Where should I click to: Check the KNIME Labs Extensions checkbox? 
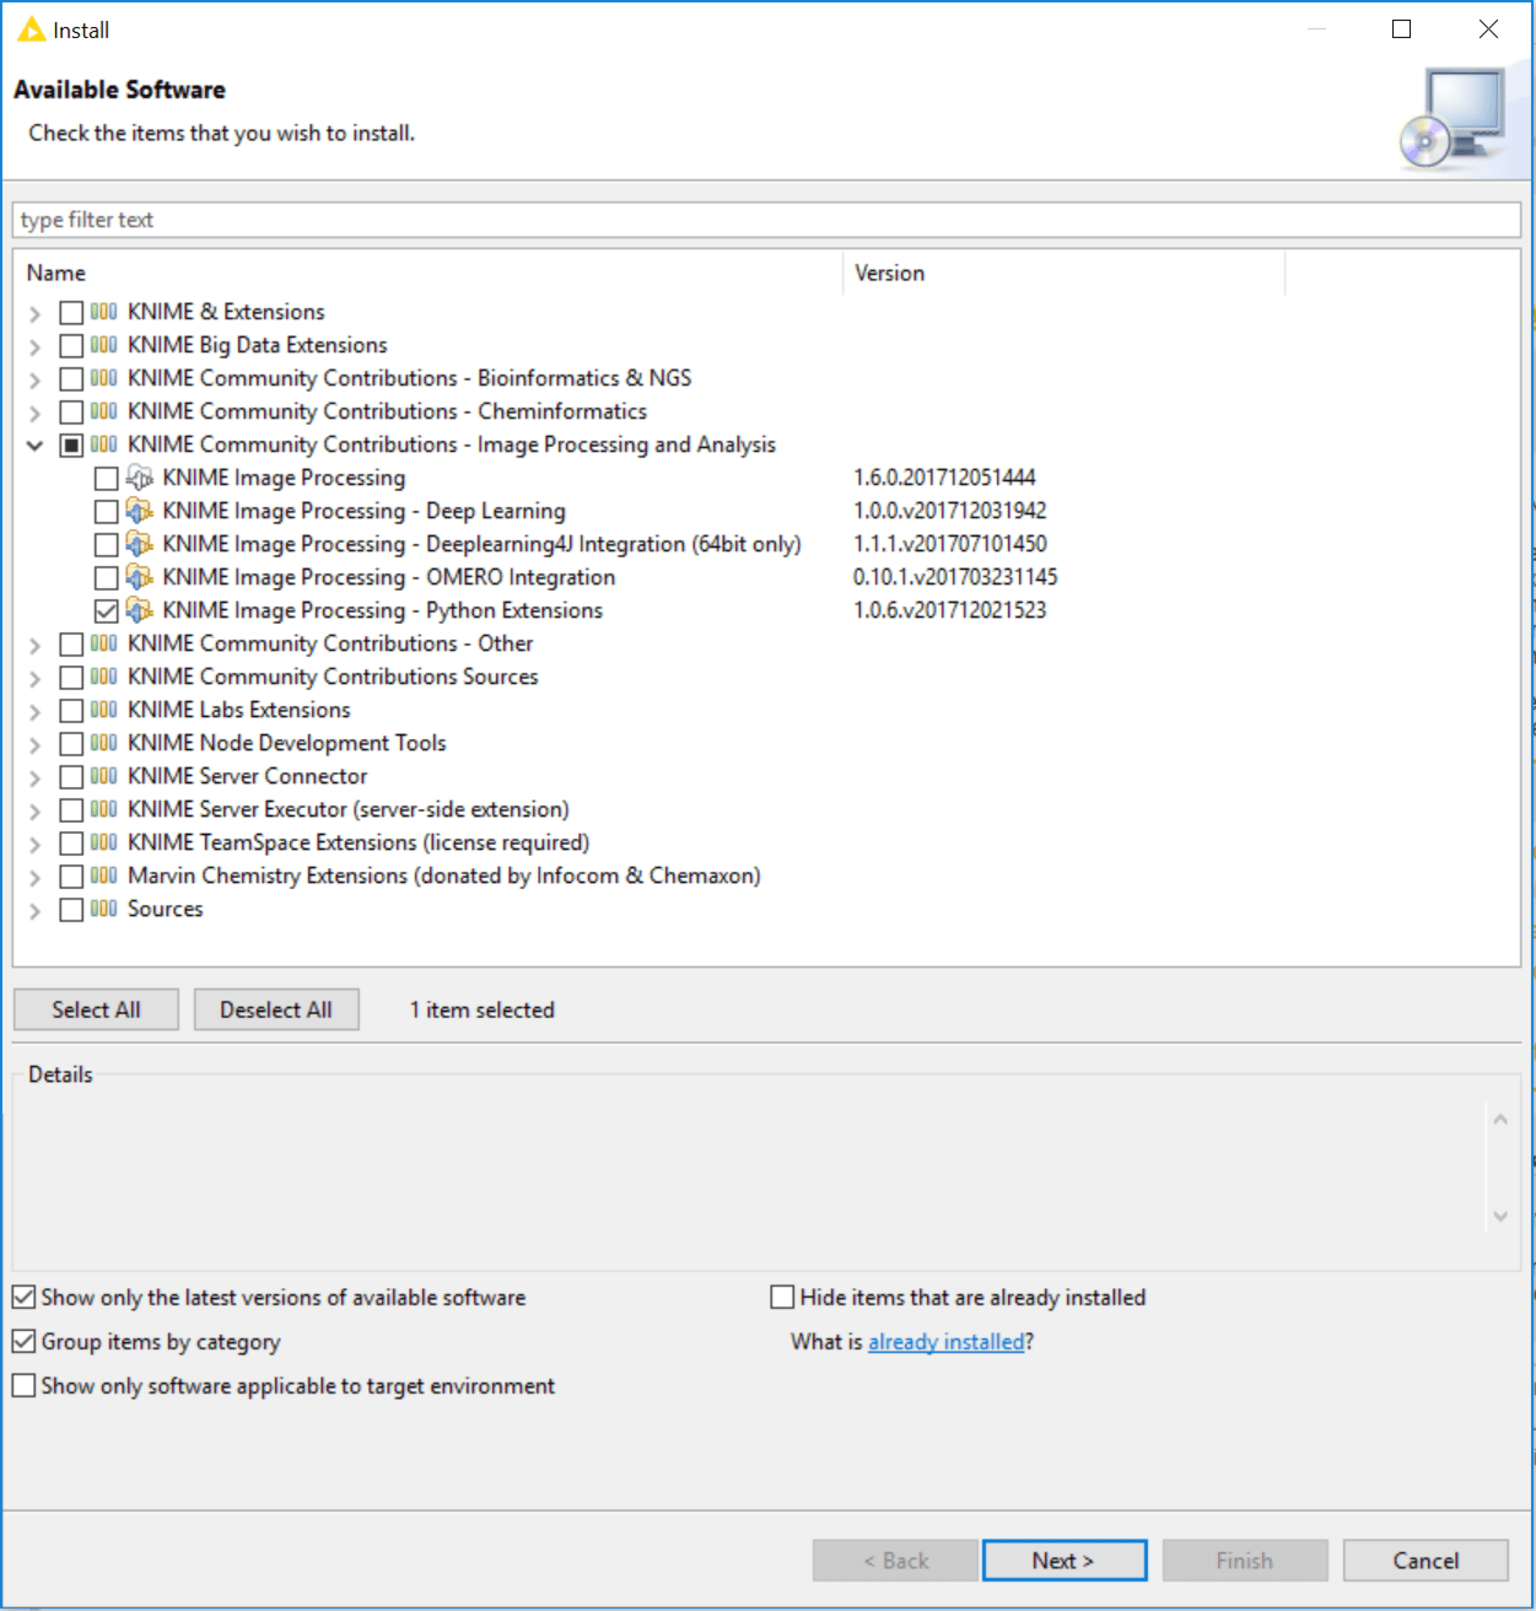click(71, 711)
